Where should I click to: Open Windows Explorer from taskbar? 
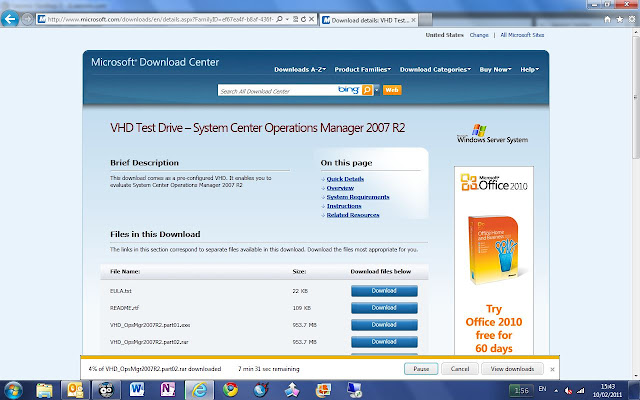(x=44, y=390)
